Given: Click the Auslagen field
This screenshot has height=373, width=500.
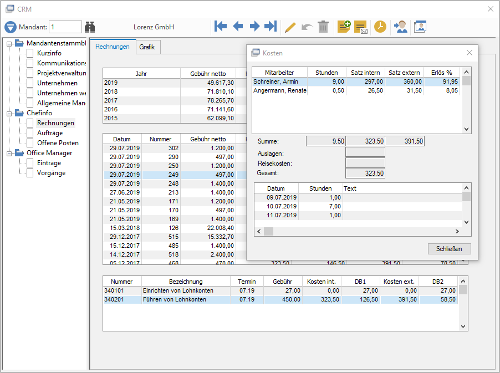Looking at the screenshot, I should [x=365, y=152].
